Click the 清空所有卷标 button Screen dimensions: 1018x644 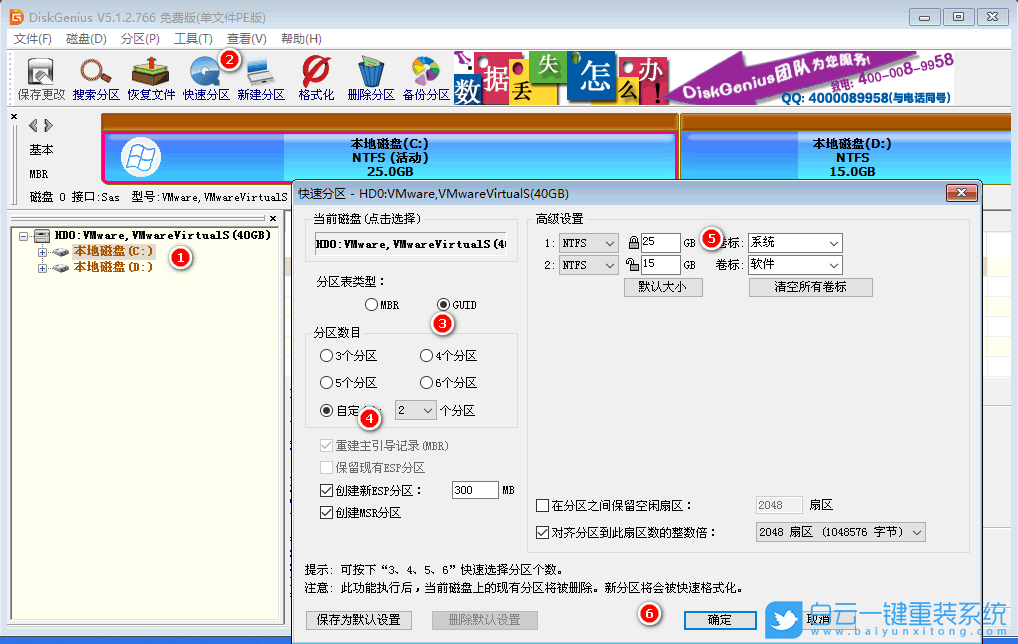coord(810,287)
